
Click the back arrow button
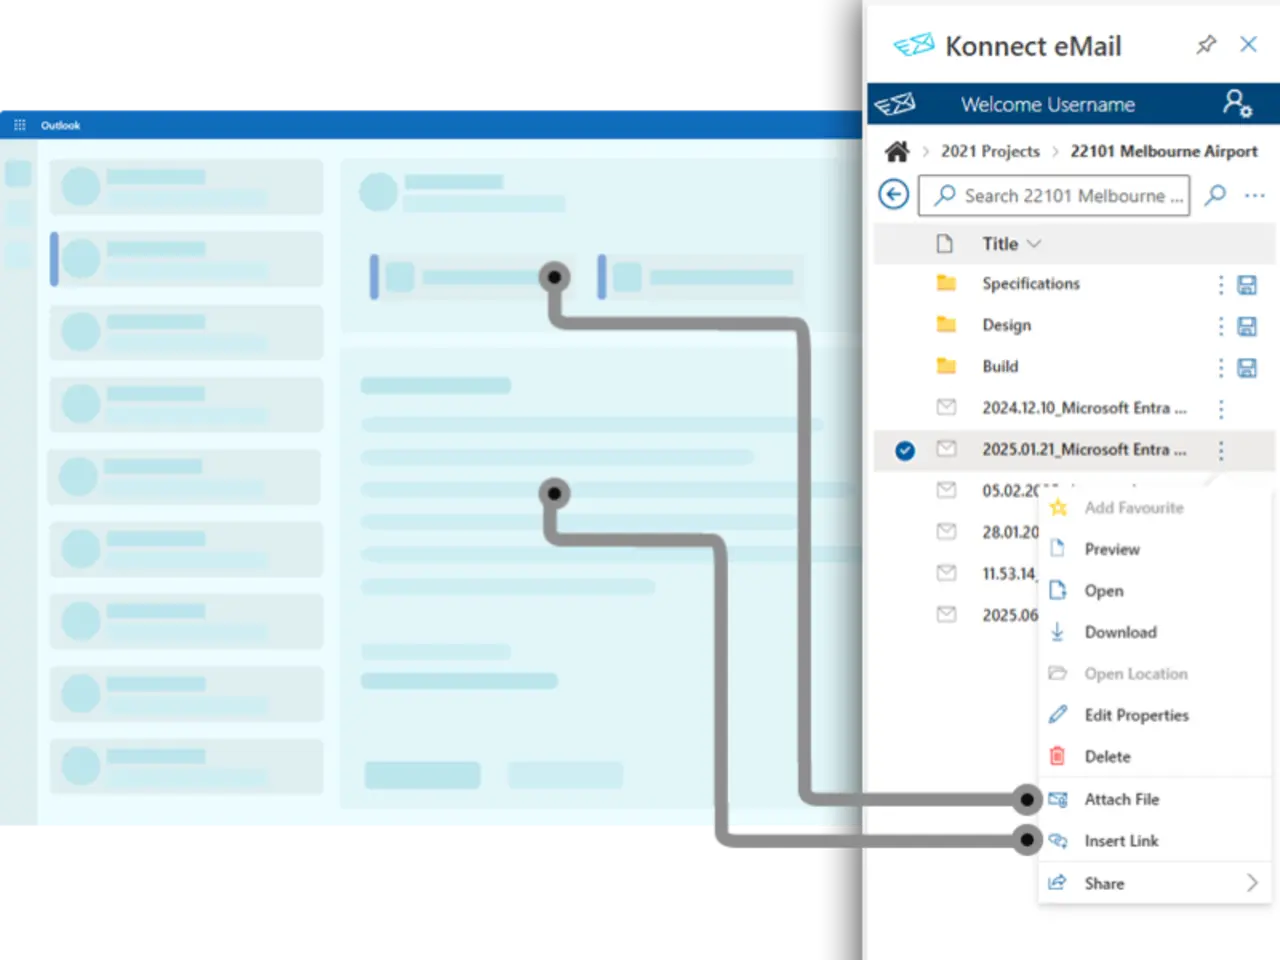894,194
